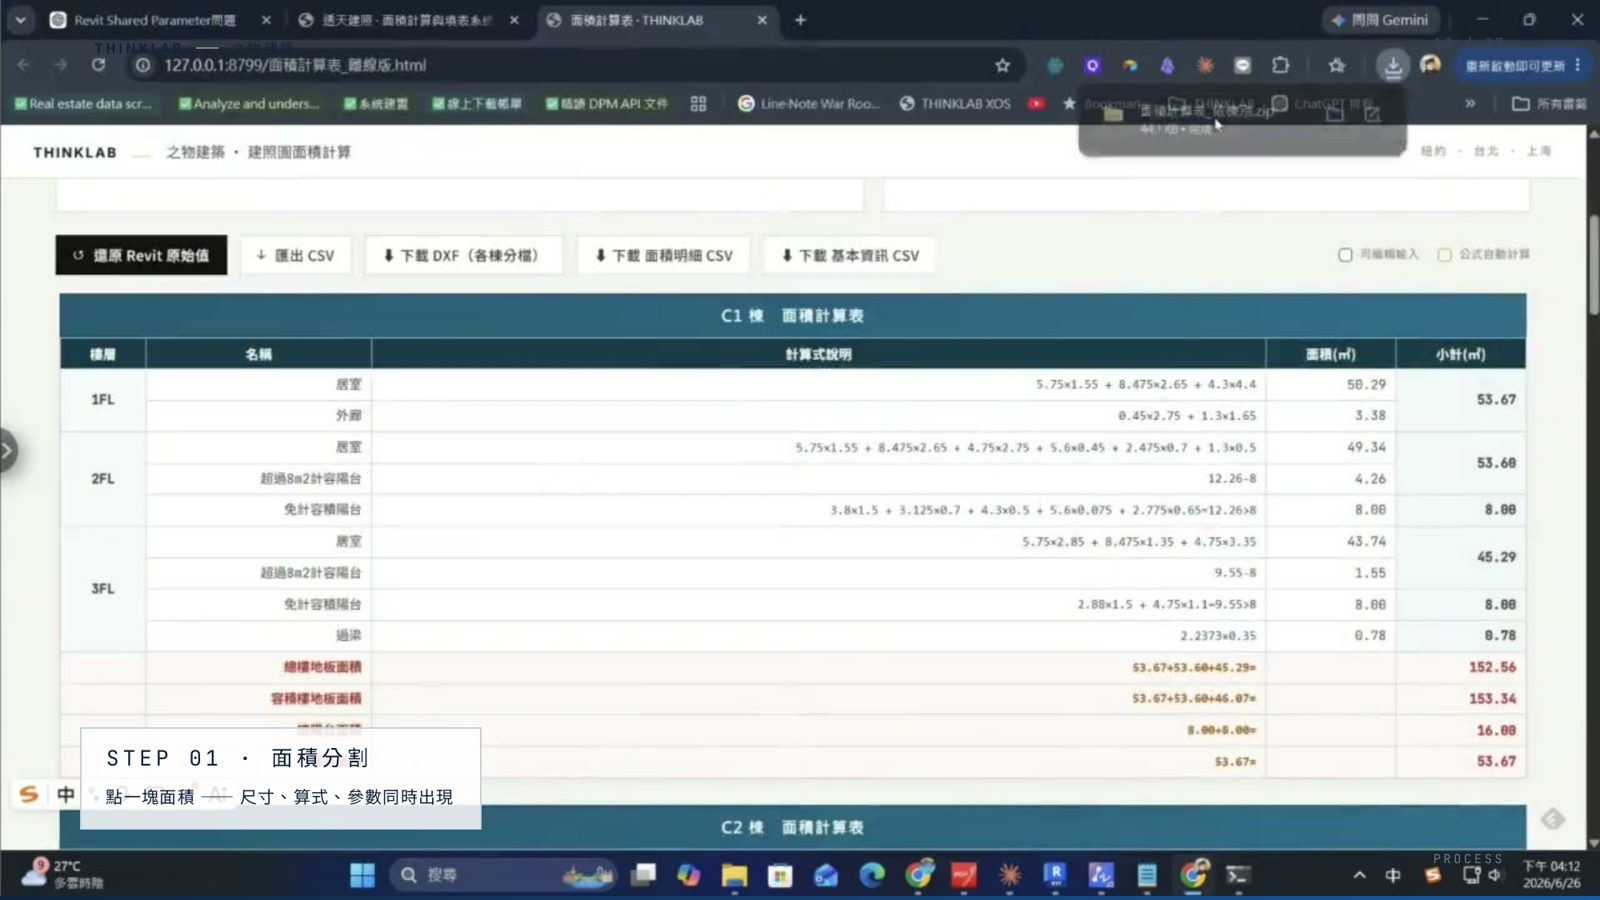View site information icon in address bar
1600x900 pixels.
pos(143,65)
